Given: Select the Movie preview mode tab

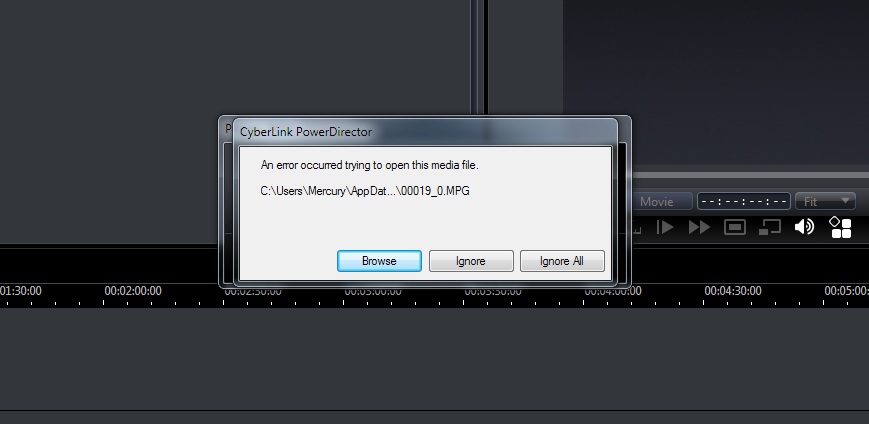Looking at the screenshot, I should click(662, 201).
